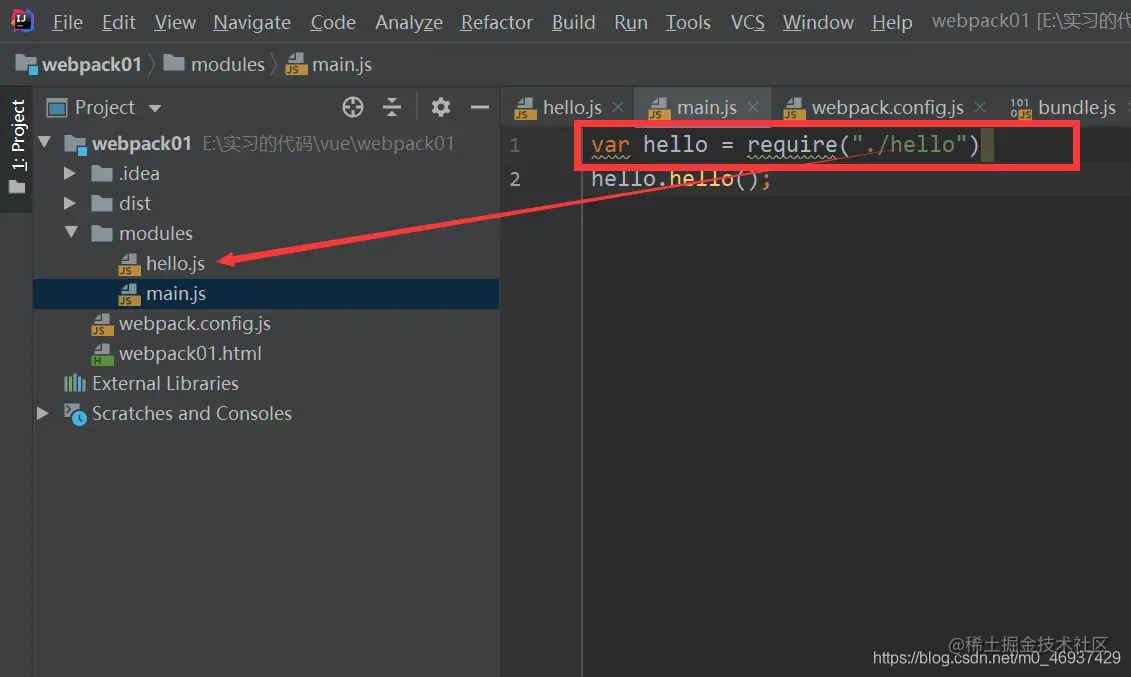Screen dimensions: 1131x677
Task: Click the webpack01.html file icon
Action: click(x=102, y=354)
